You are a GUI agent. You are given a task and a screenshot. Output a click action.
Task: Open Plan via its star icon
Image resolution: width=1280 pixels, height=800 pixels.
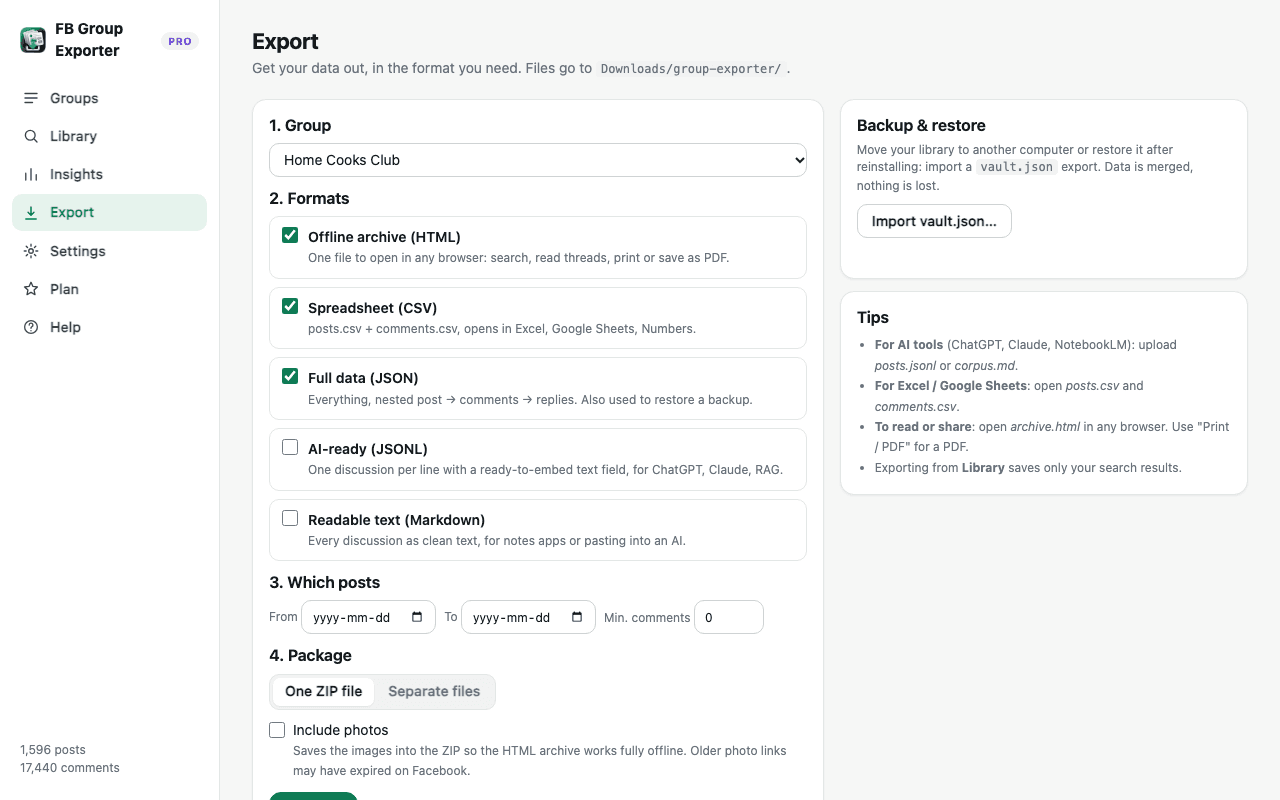coord(31,289)
